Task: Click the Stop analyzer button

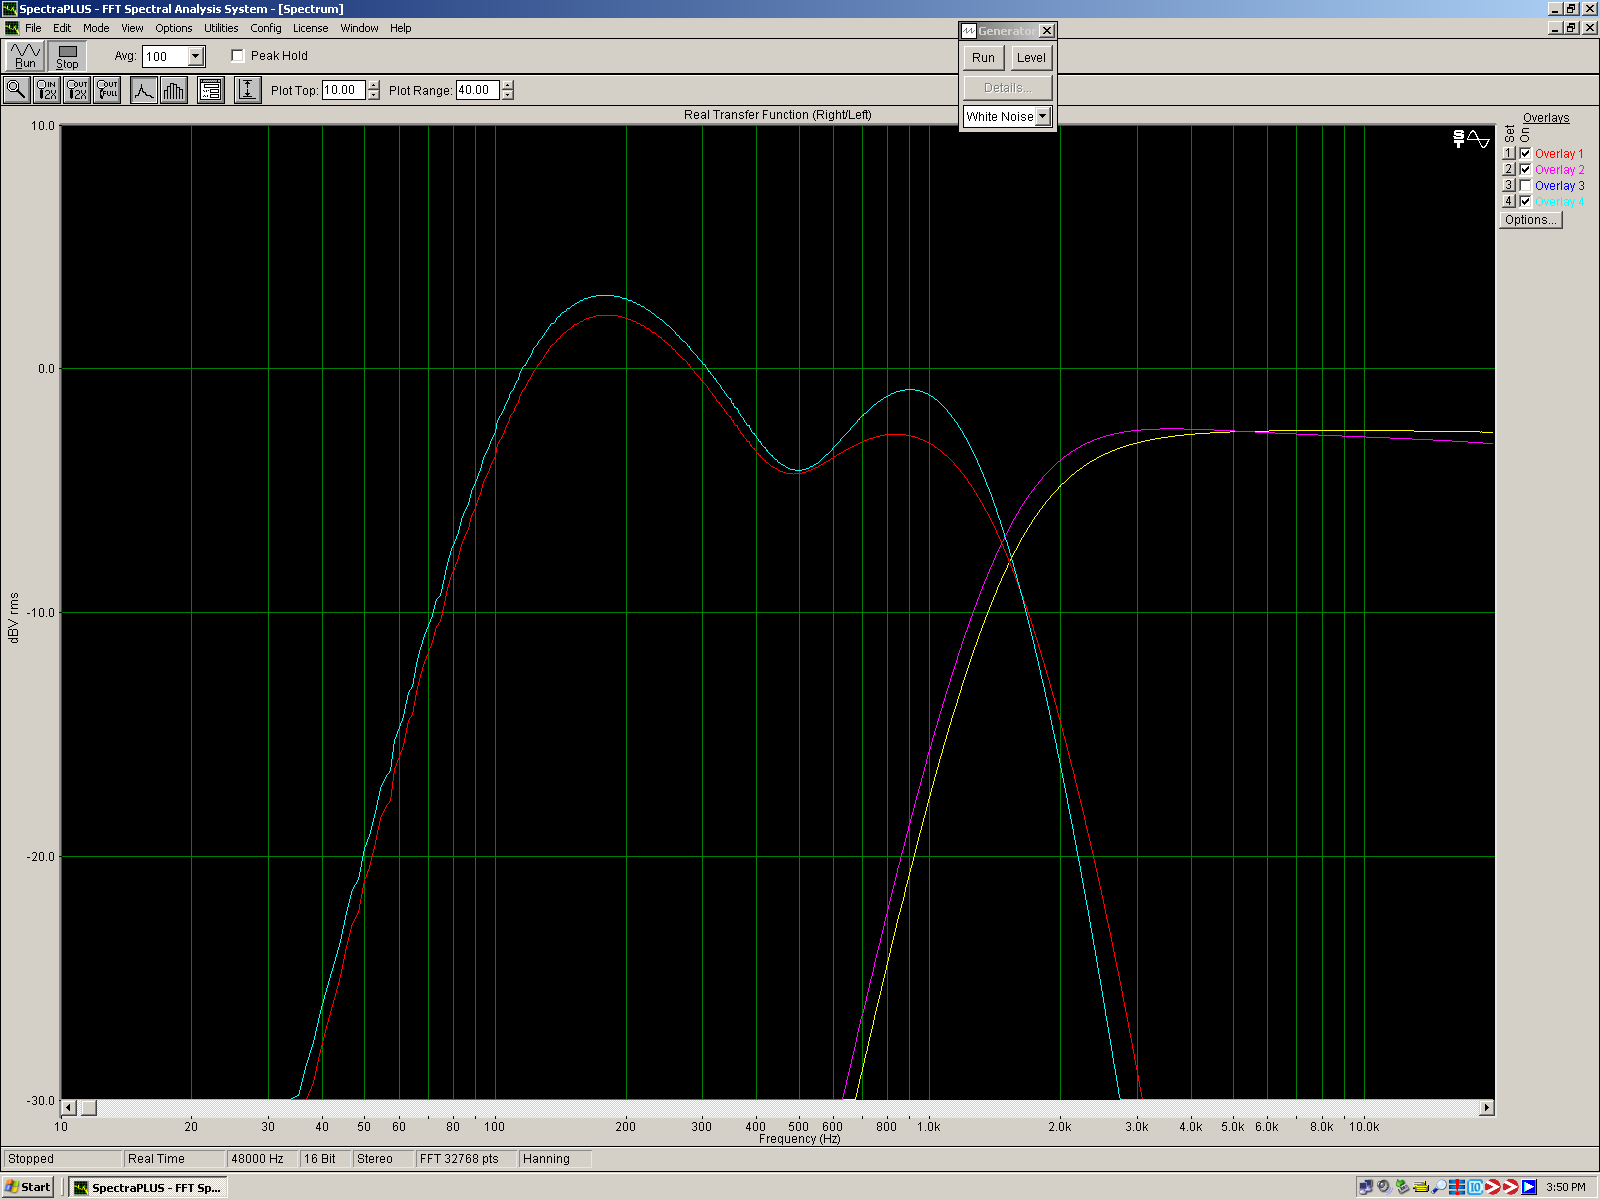Action: pos(67,56)
